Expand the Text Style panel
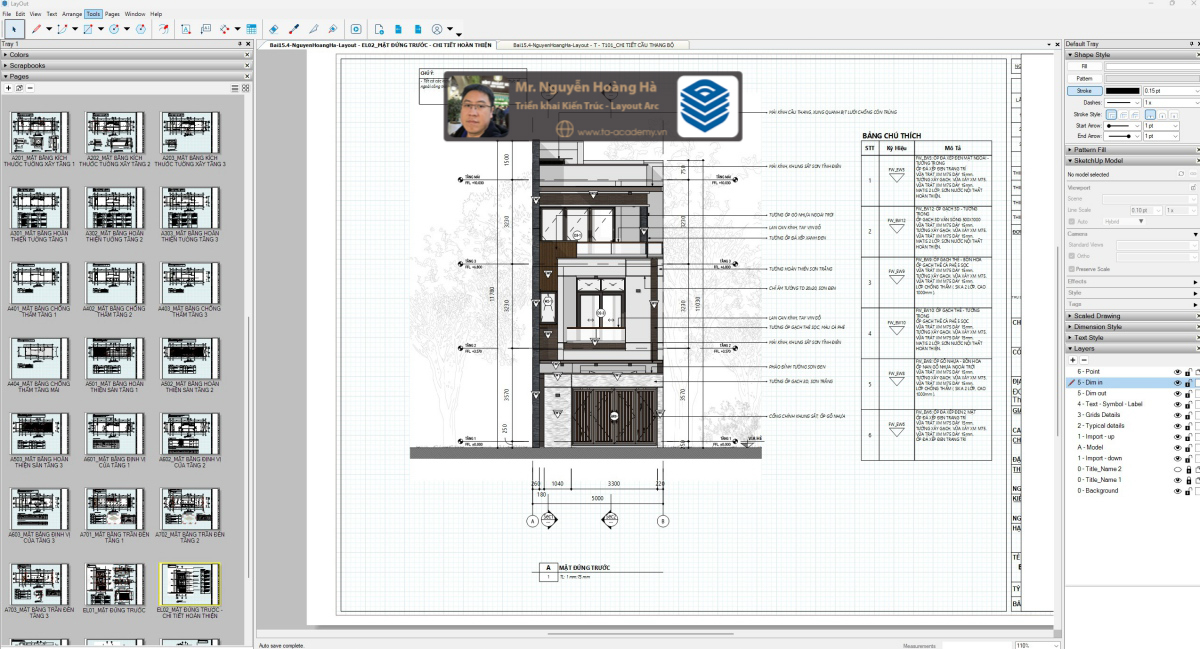 1132,338
